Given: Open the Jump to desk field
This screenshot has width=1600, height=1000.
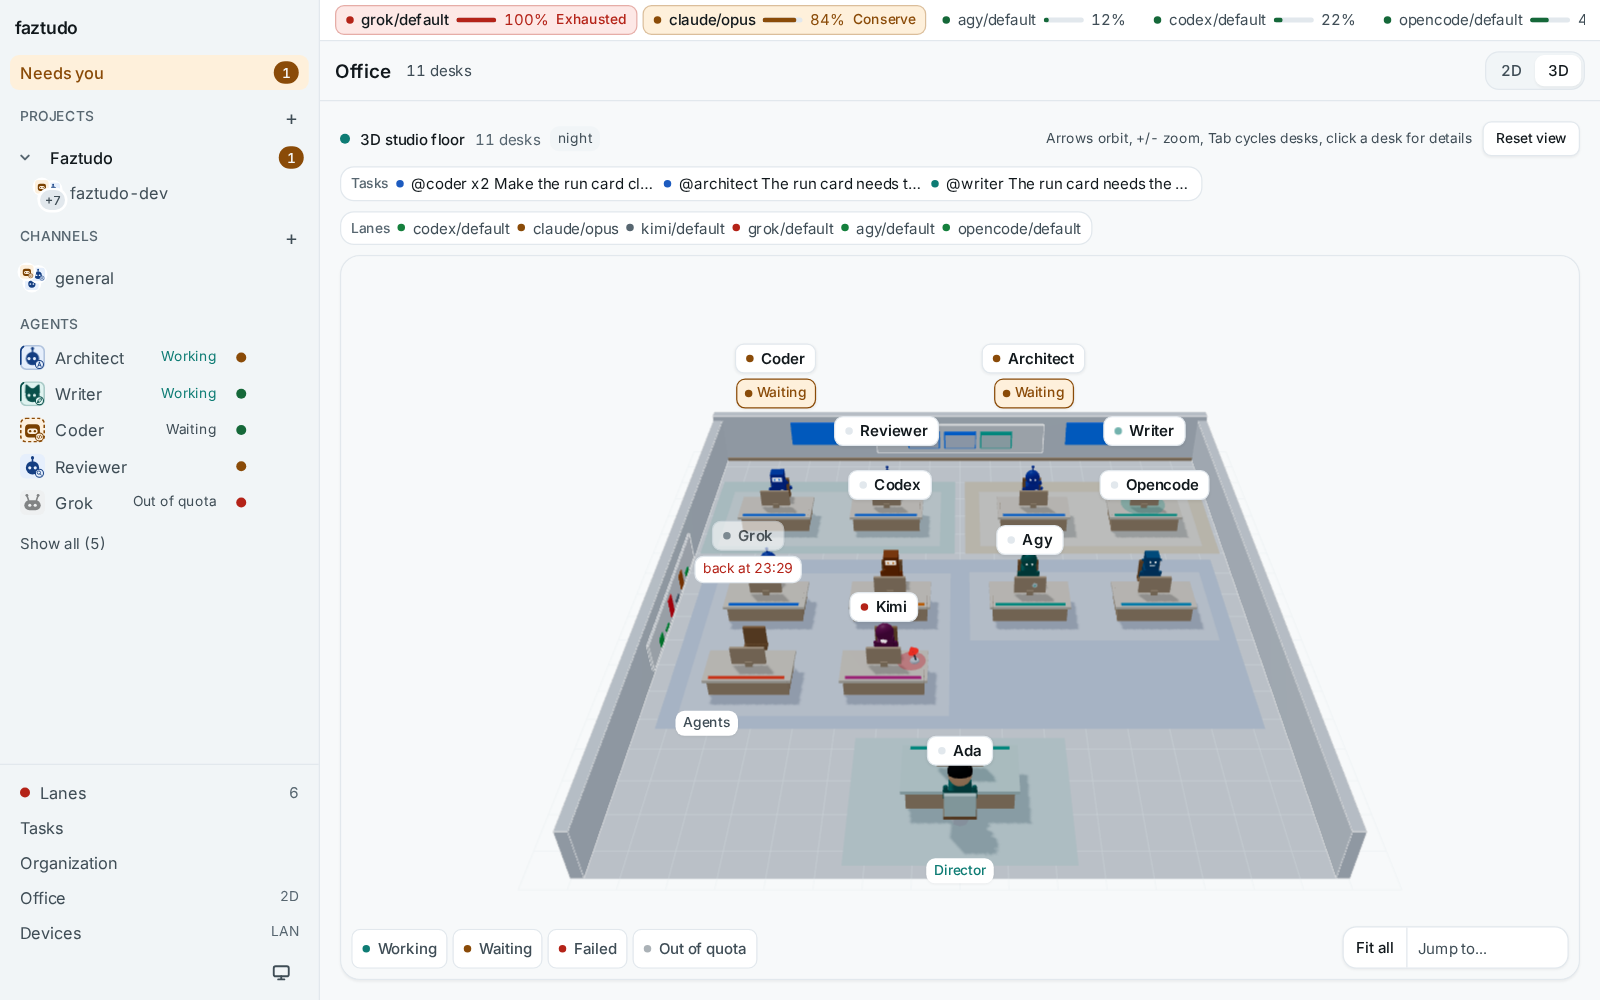Looking at the screenshot, I should tap(1486, 949).
